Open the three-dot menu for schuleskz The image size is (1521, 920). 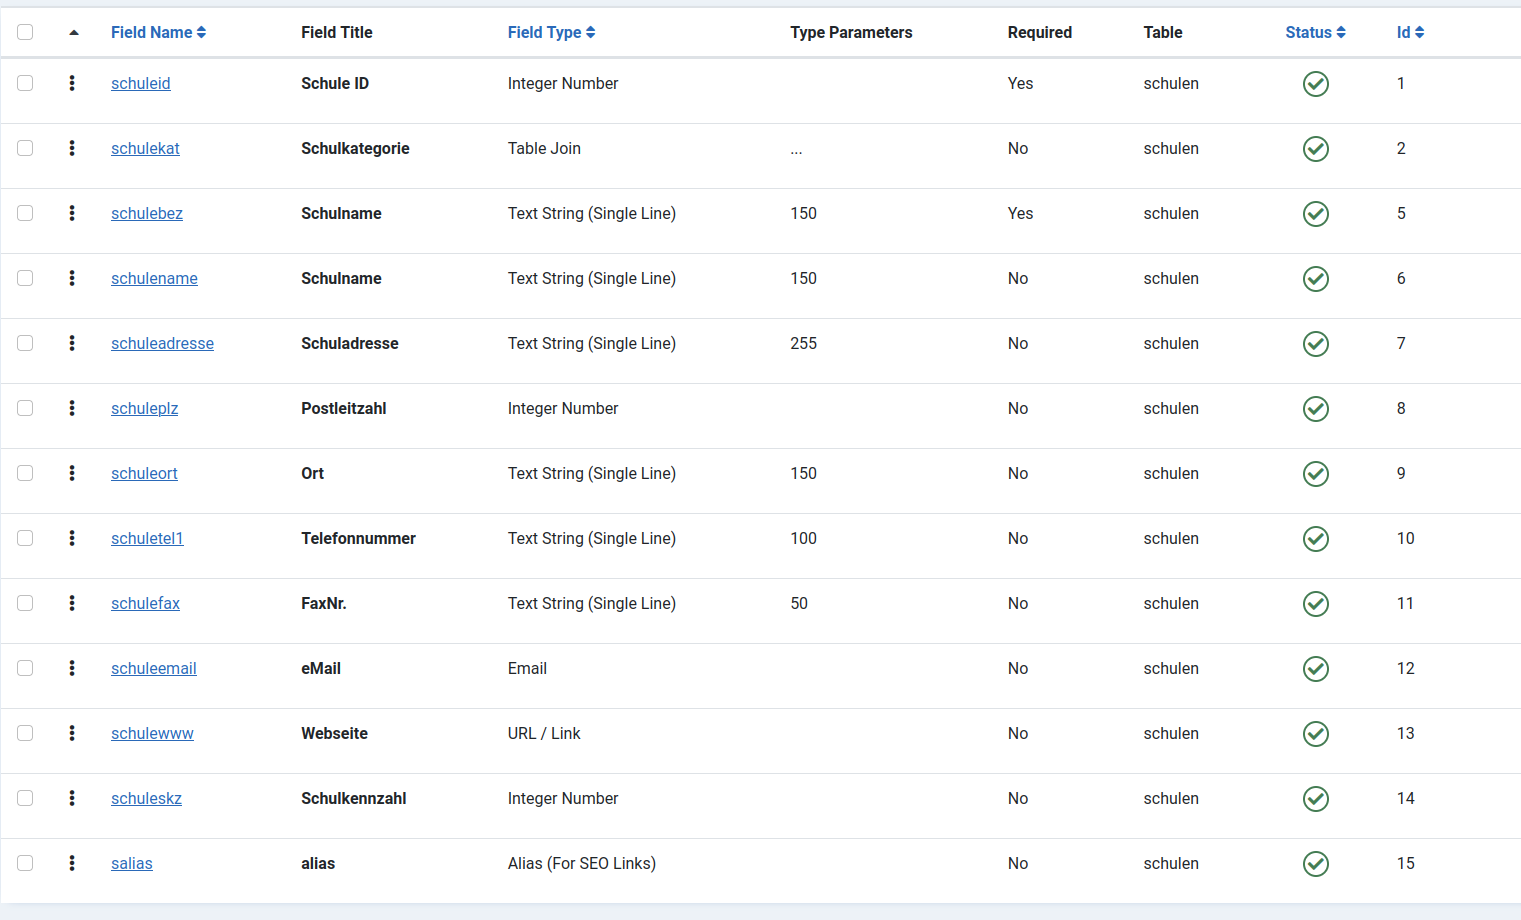point(72,798)
